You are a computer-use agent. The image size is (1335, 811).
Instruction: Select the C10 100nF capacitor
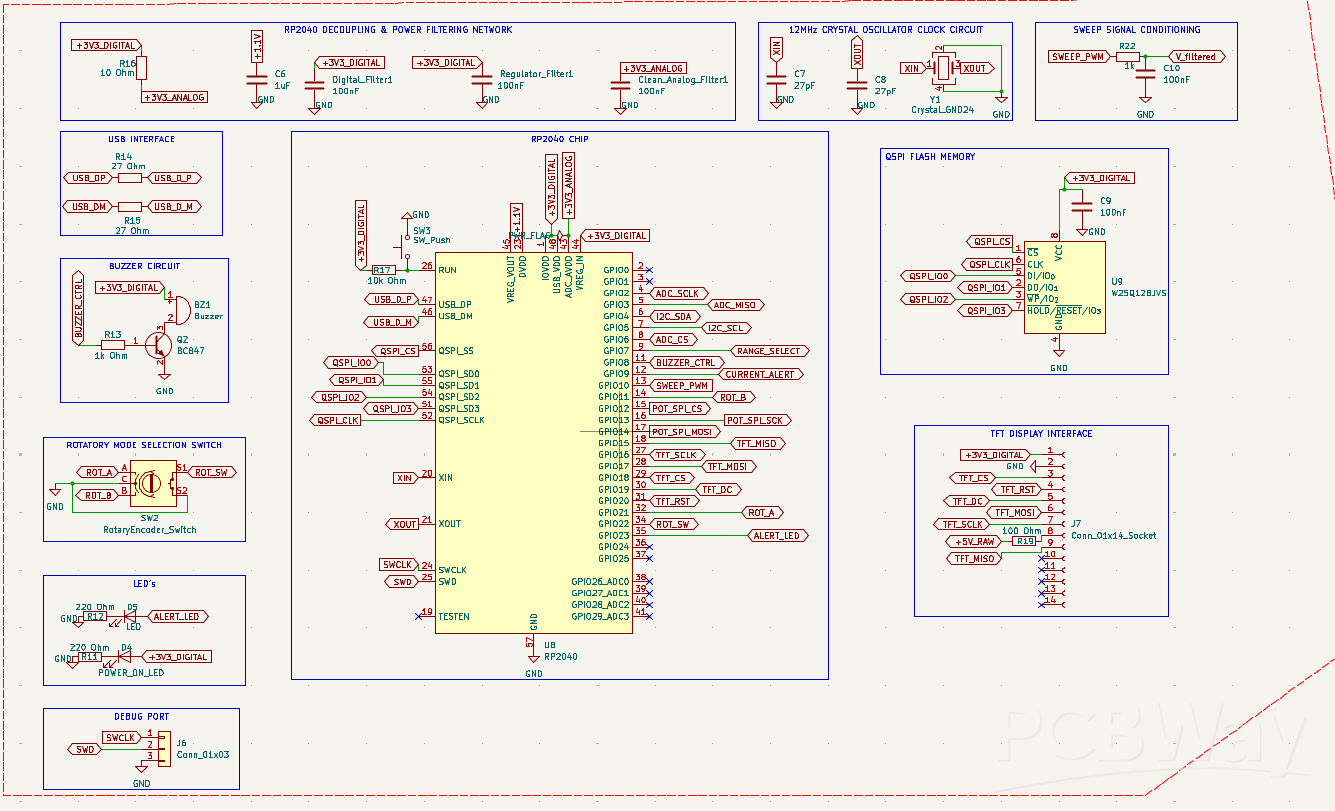[x=1146, y=74]
